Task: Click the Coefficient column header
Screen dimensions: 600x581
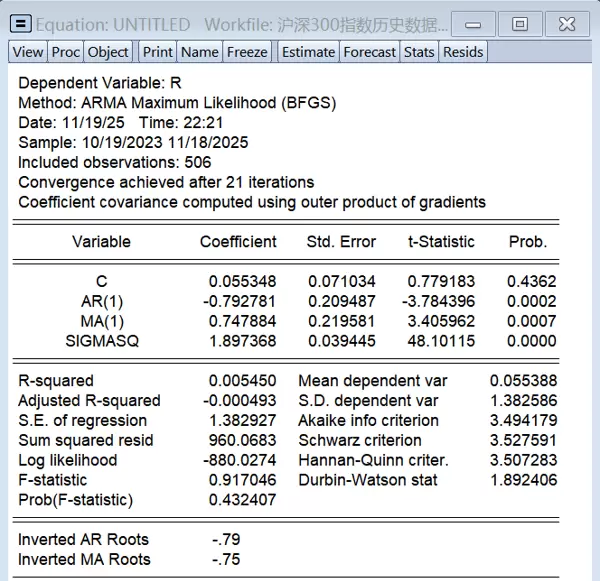Action: [238, 242]
